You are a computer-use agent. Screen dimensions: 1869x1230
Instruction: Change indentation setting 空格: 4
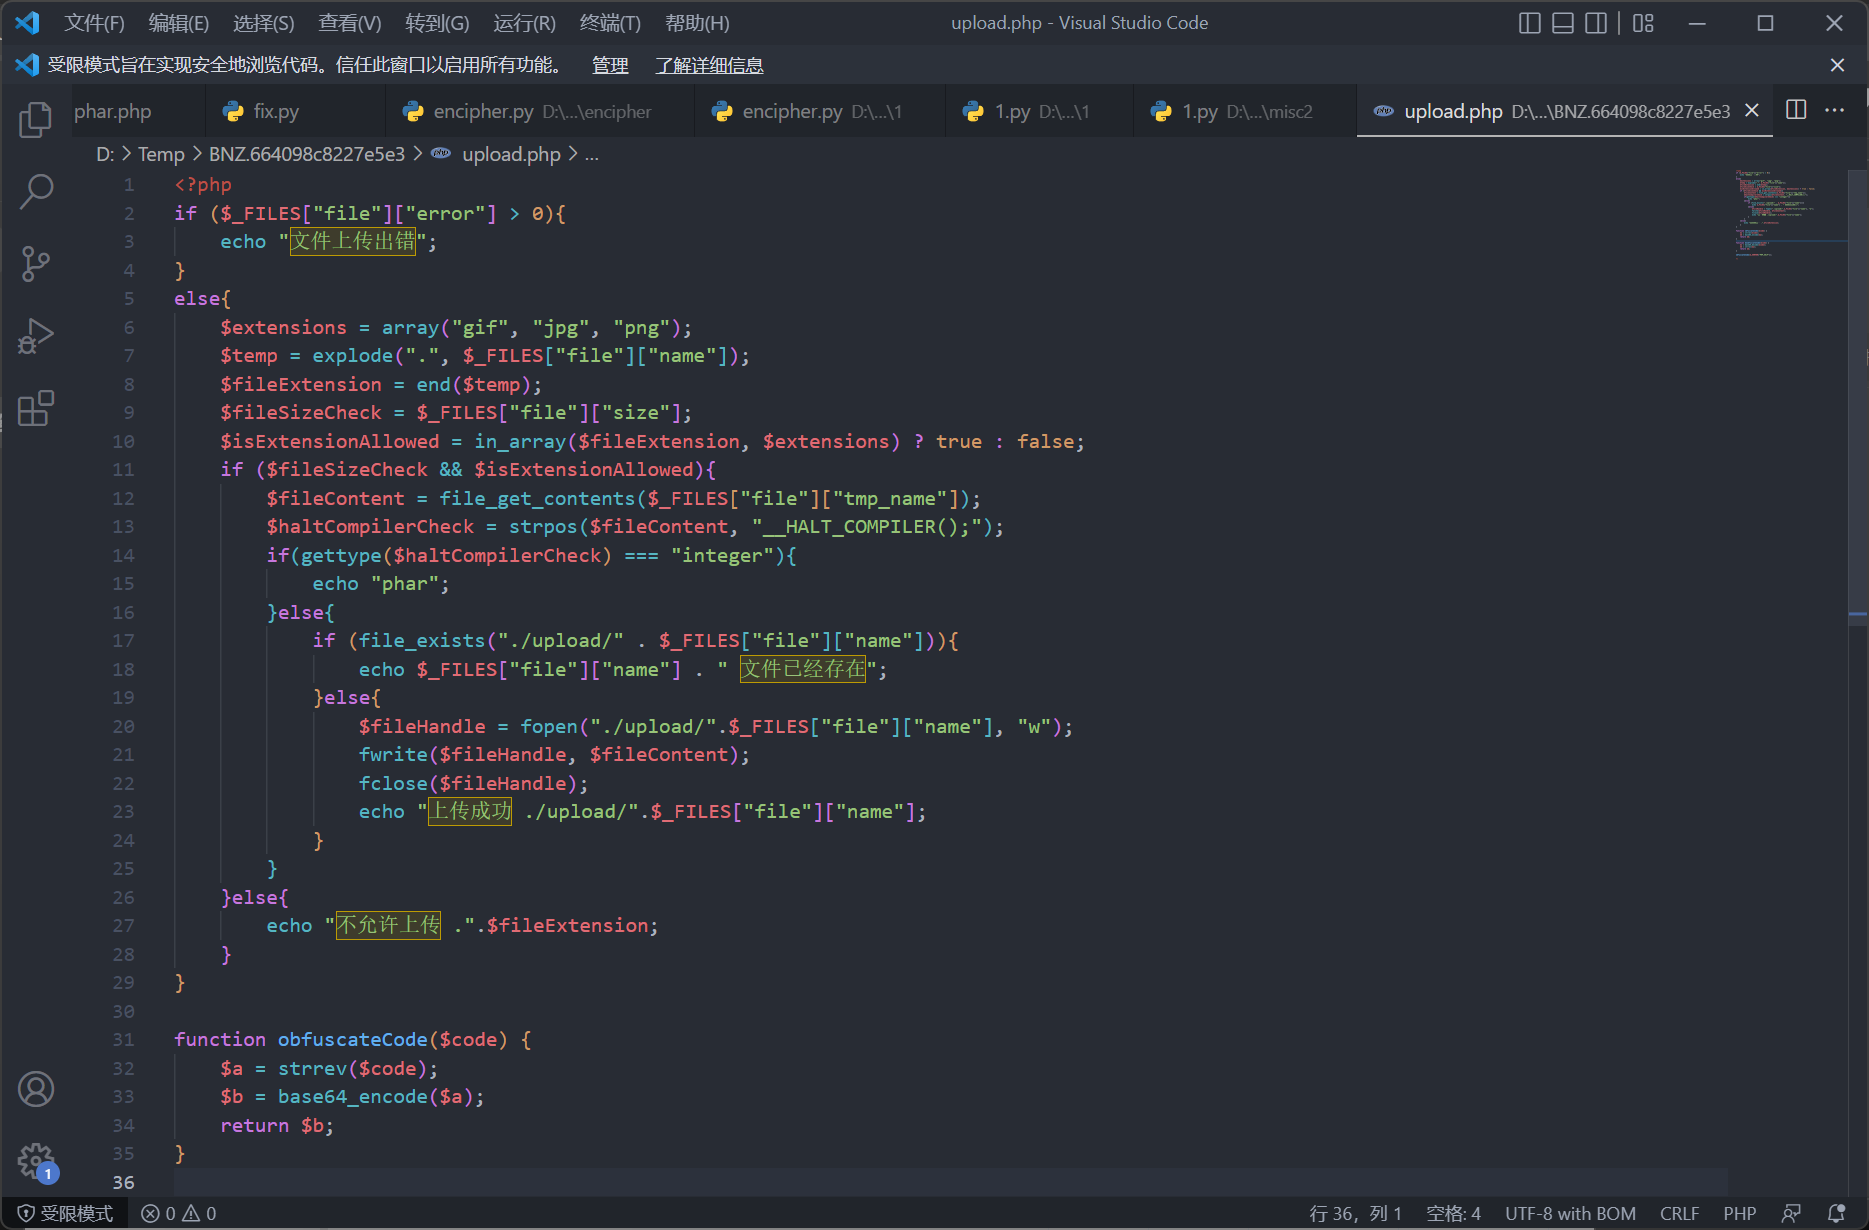click(1453, 1213)
